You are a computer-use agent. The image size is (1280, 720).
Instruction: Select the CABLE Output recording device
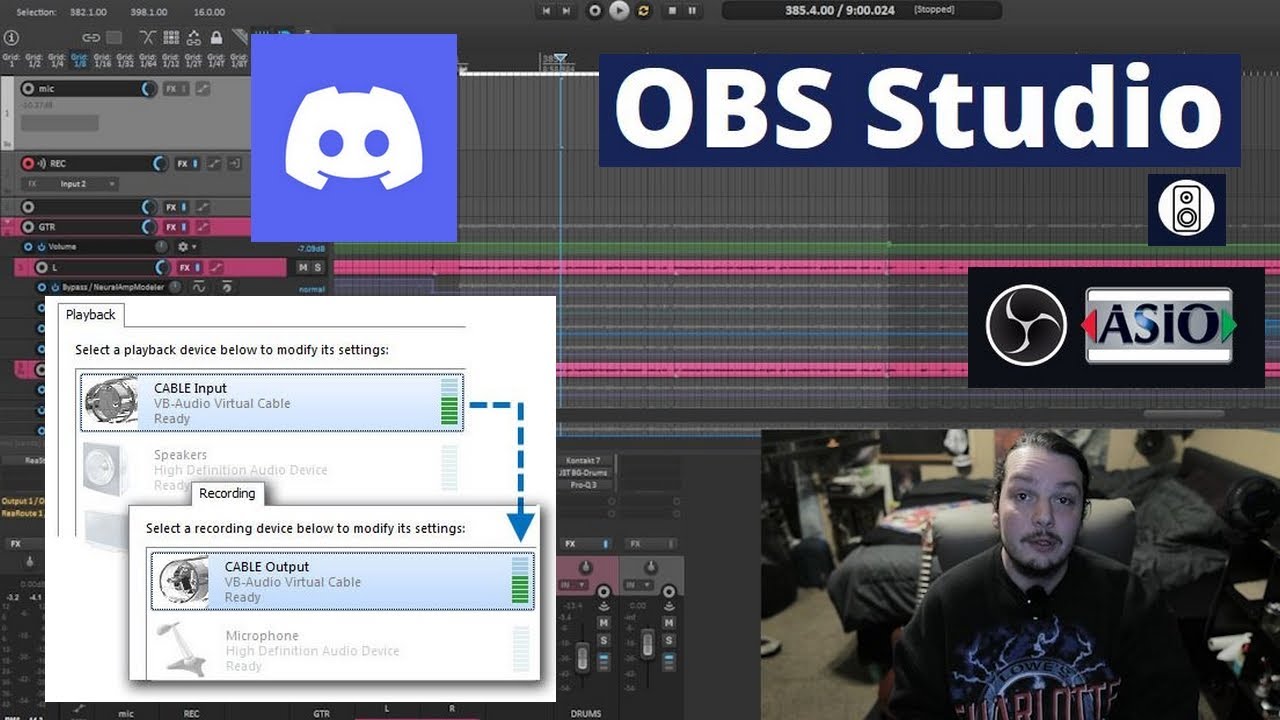[x=343, y=581]
